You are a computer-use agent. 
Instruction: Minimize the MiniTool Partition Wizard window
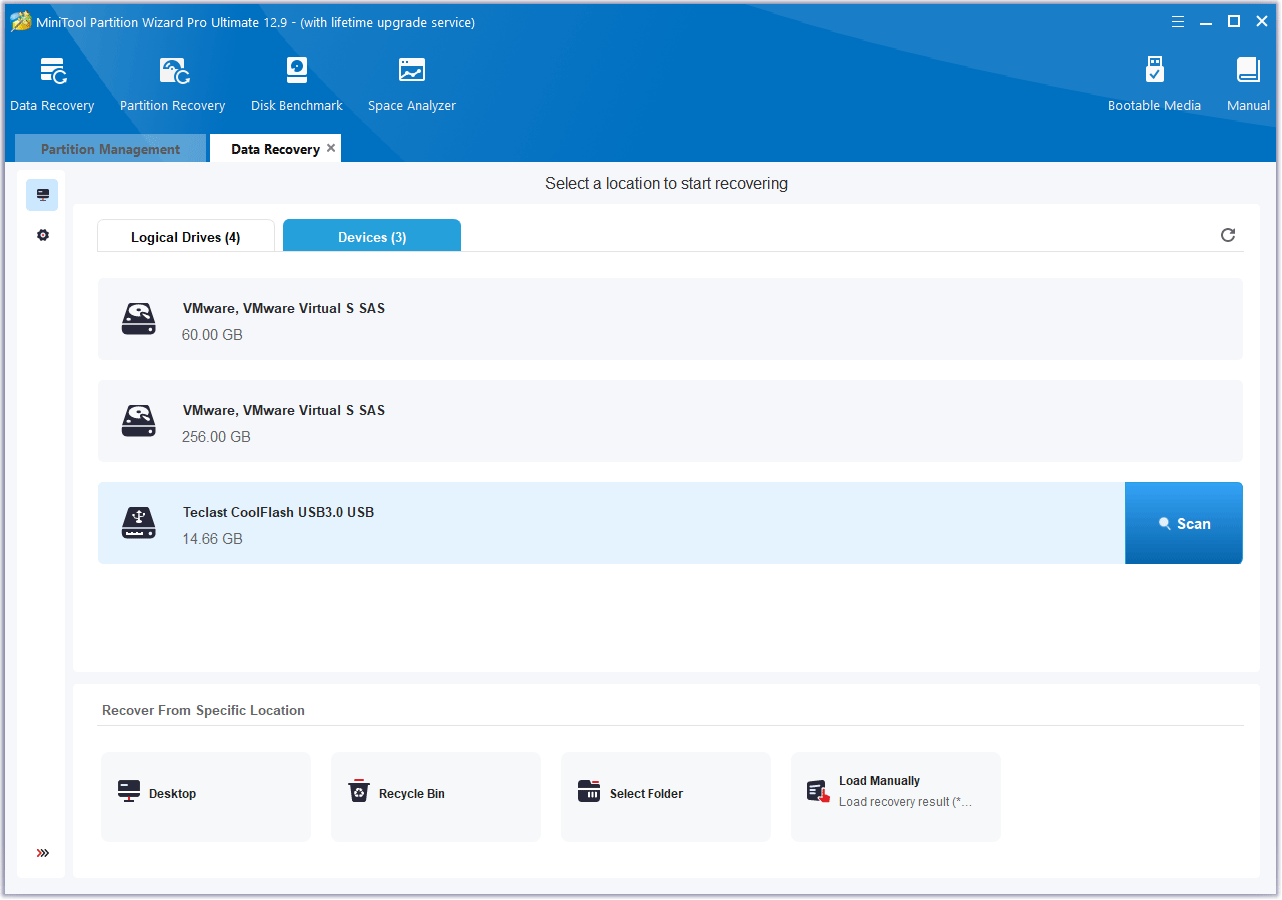1206,21
